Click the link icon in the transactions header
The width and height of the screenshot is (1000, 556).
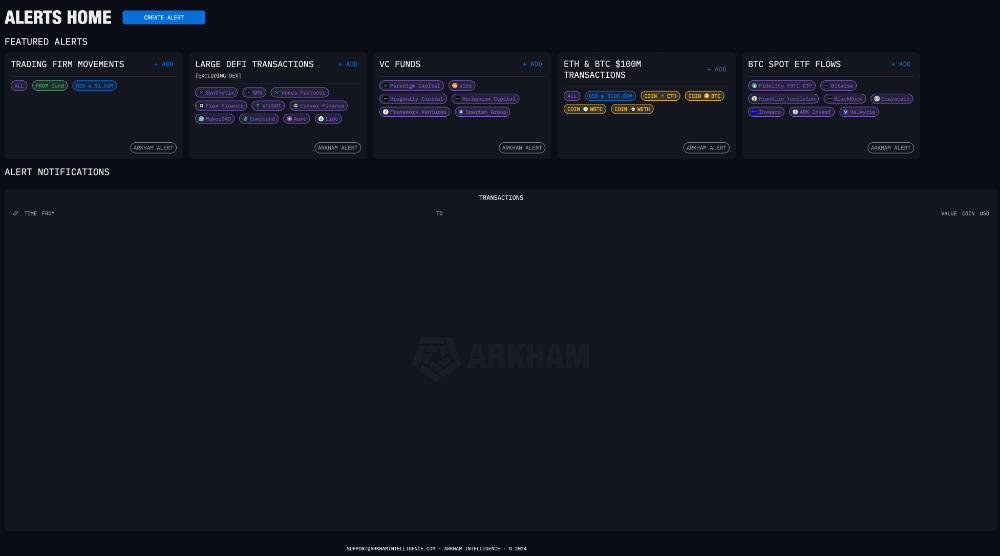[x=15, y=213]
